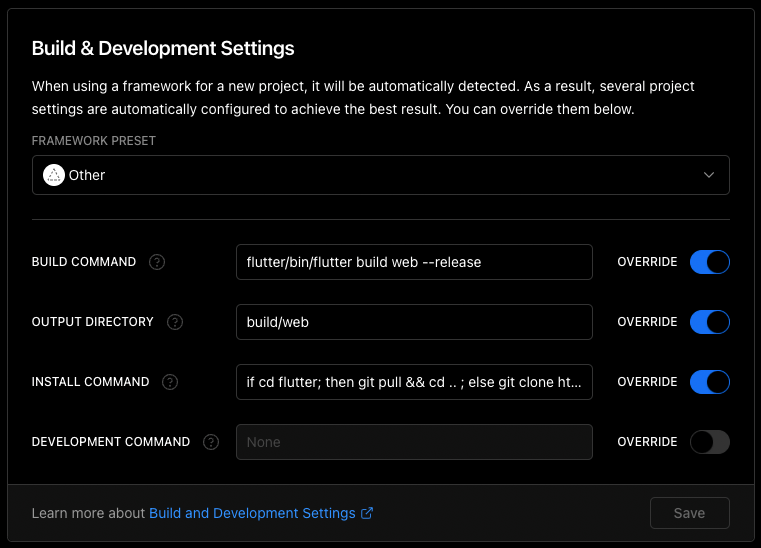Image resolution: width=761 pixels, height=548 pixels.
Task: Click the OVERRIDE label beside Install Command
Action: (x=647, y=382)
